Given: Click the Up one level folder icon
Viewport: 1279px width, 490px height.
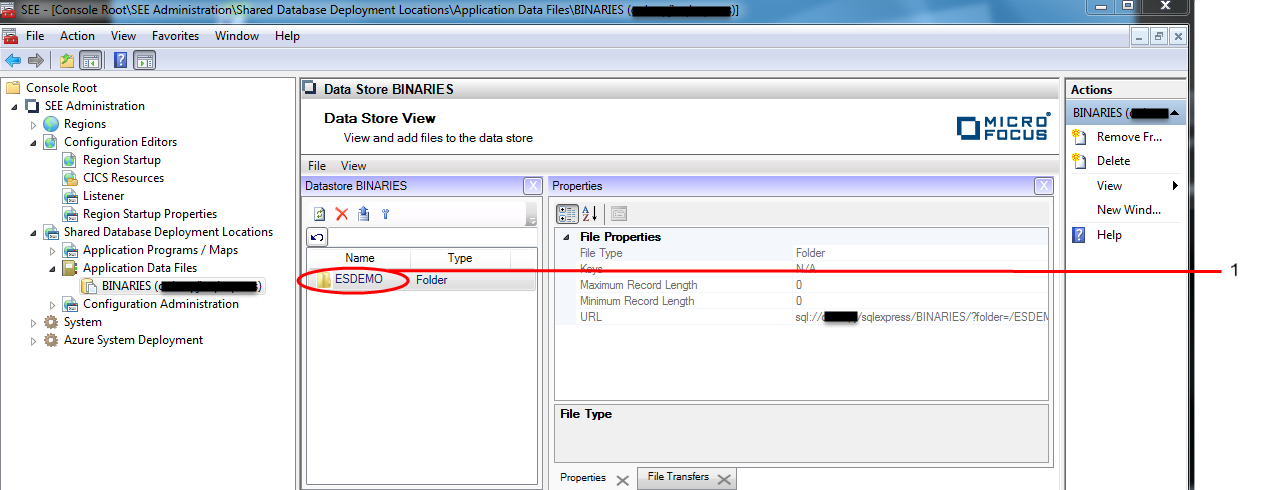Looking at the screenshot, I should pos(66,60).
